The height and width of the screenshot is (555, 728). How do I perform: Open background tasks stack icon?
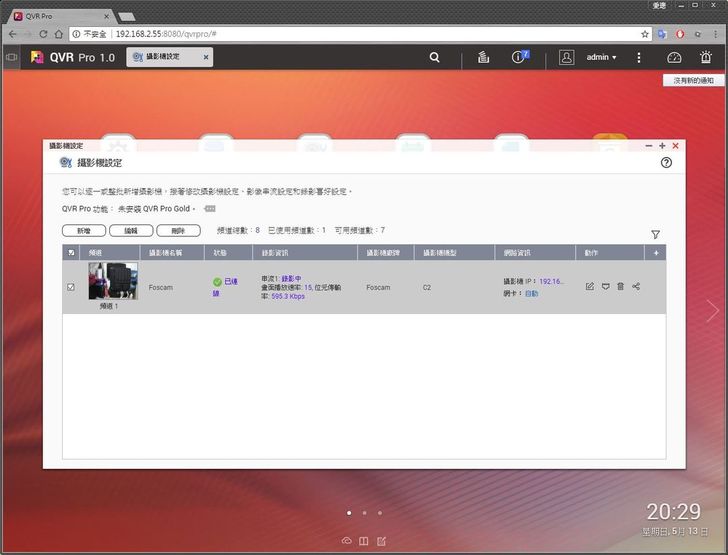coord(482,58)
